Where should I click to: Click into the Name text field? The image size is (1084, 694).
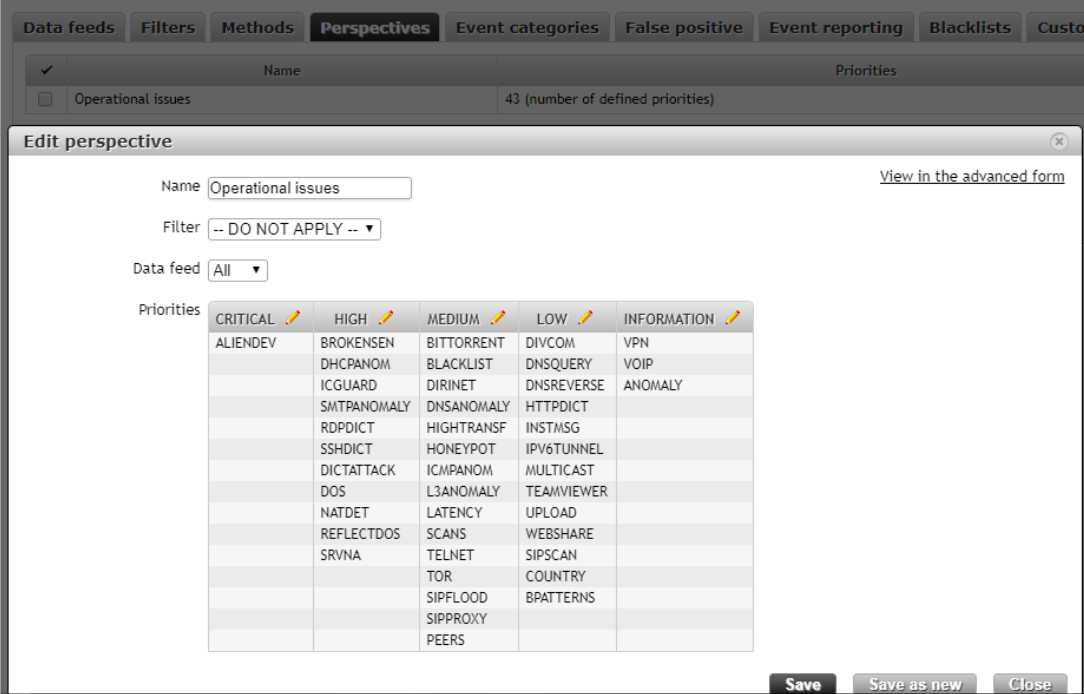click(309, 187)
